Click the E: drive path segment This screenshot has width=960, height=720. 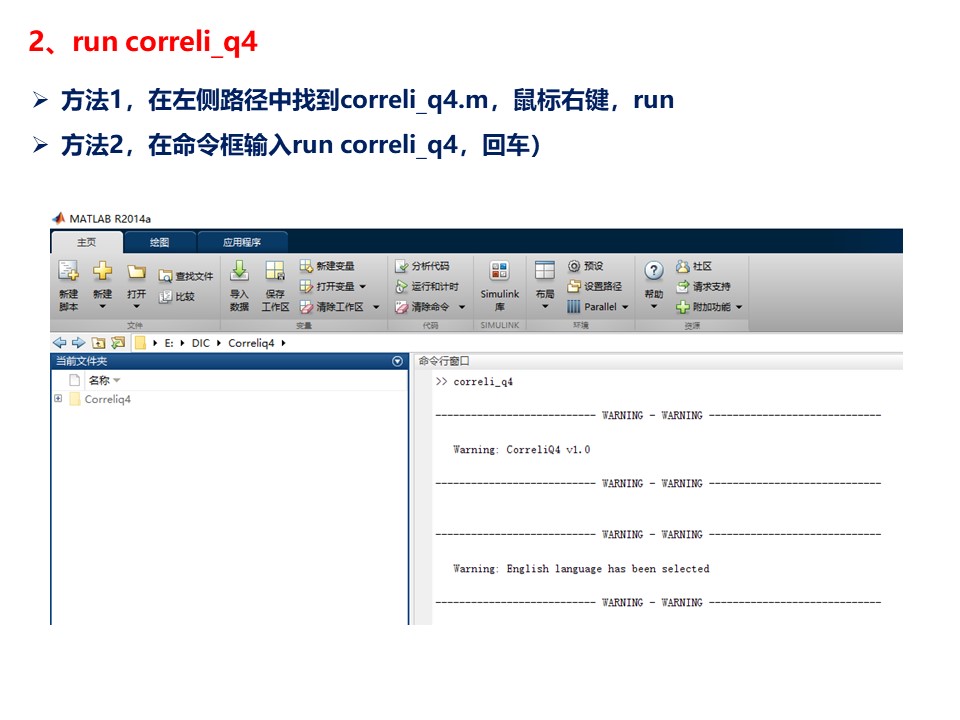pos(169,343)
